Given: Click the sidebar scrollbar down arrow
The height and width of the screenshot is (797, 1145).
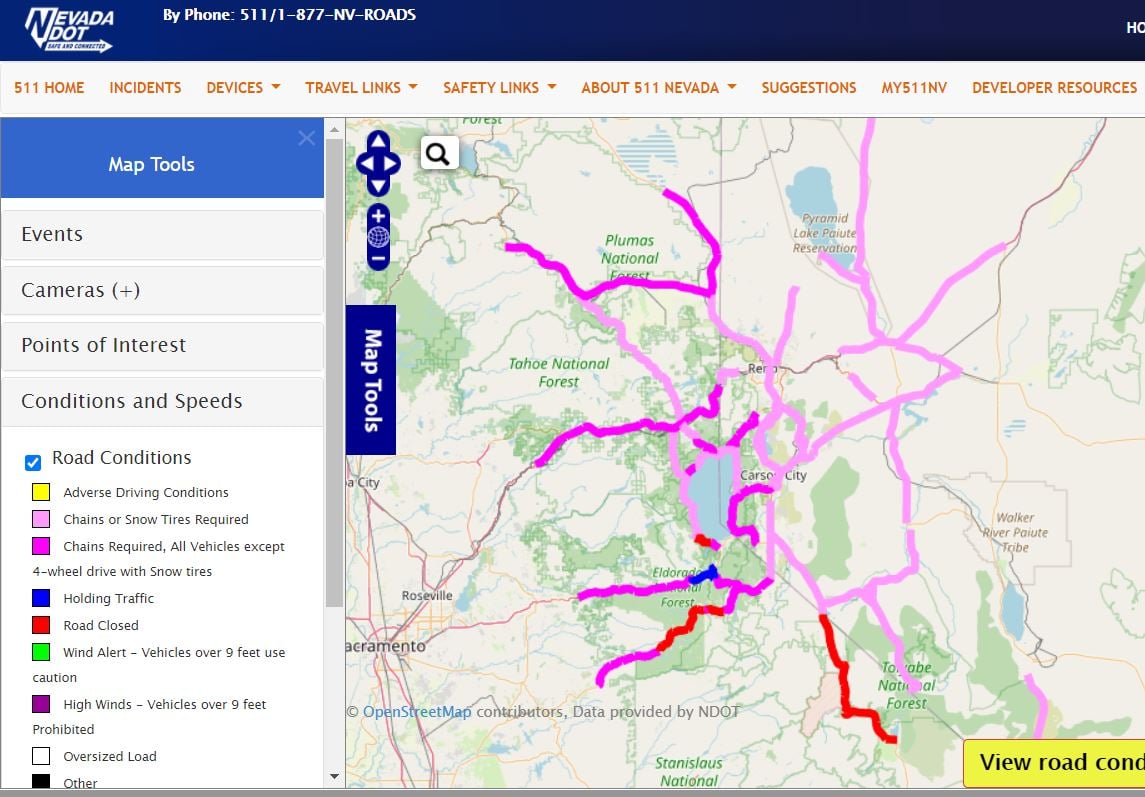Looking at the screenshot, I should click(x=334, y=777).
